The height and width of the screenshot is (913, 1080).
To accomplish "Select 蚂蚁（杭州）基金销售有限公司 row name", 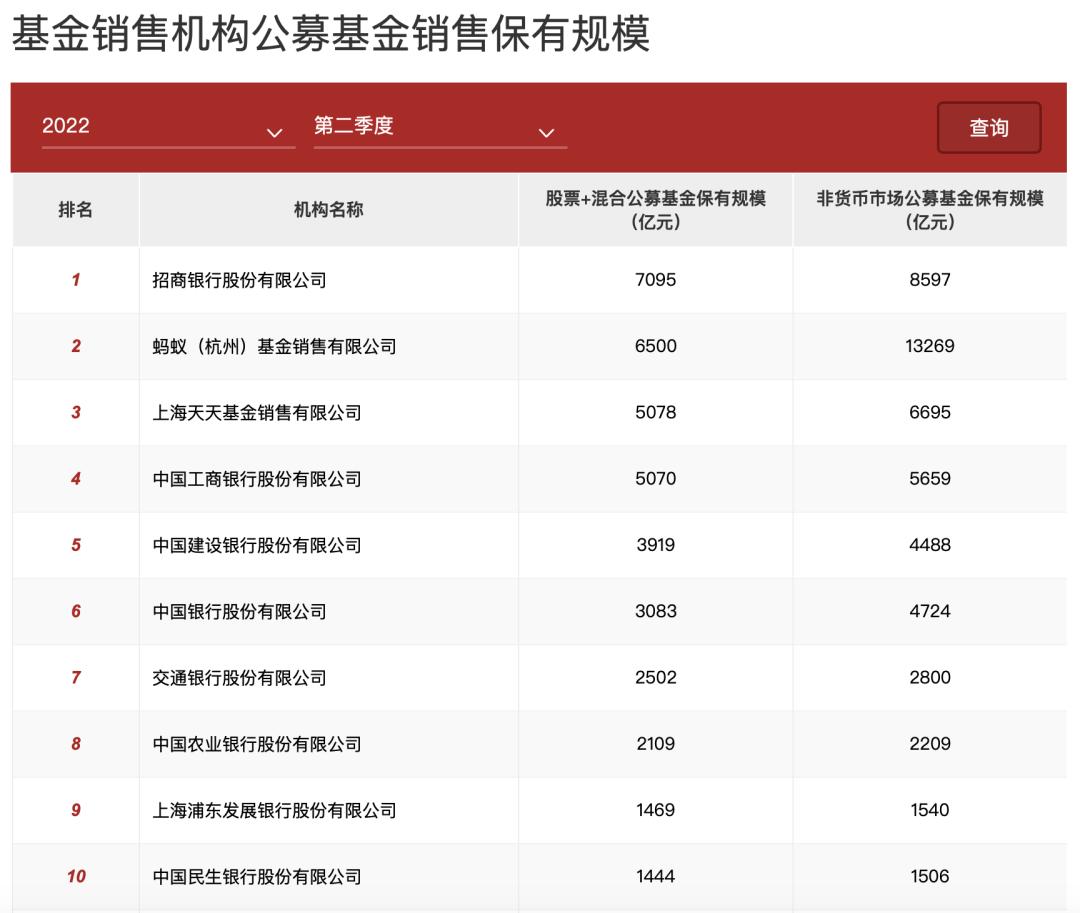I will click(x=274, y=346).
